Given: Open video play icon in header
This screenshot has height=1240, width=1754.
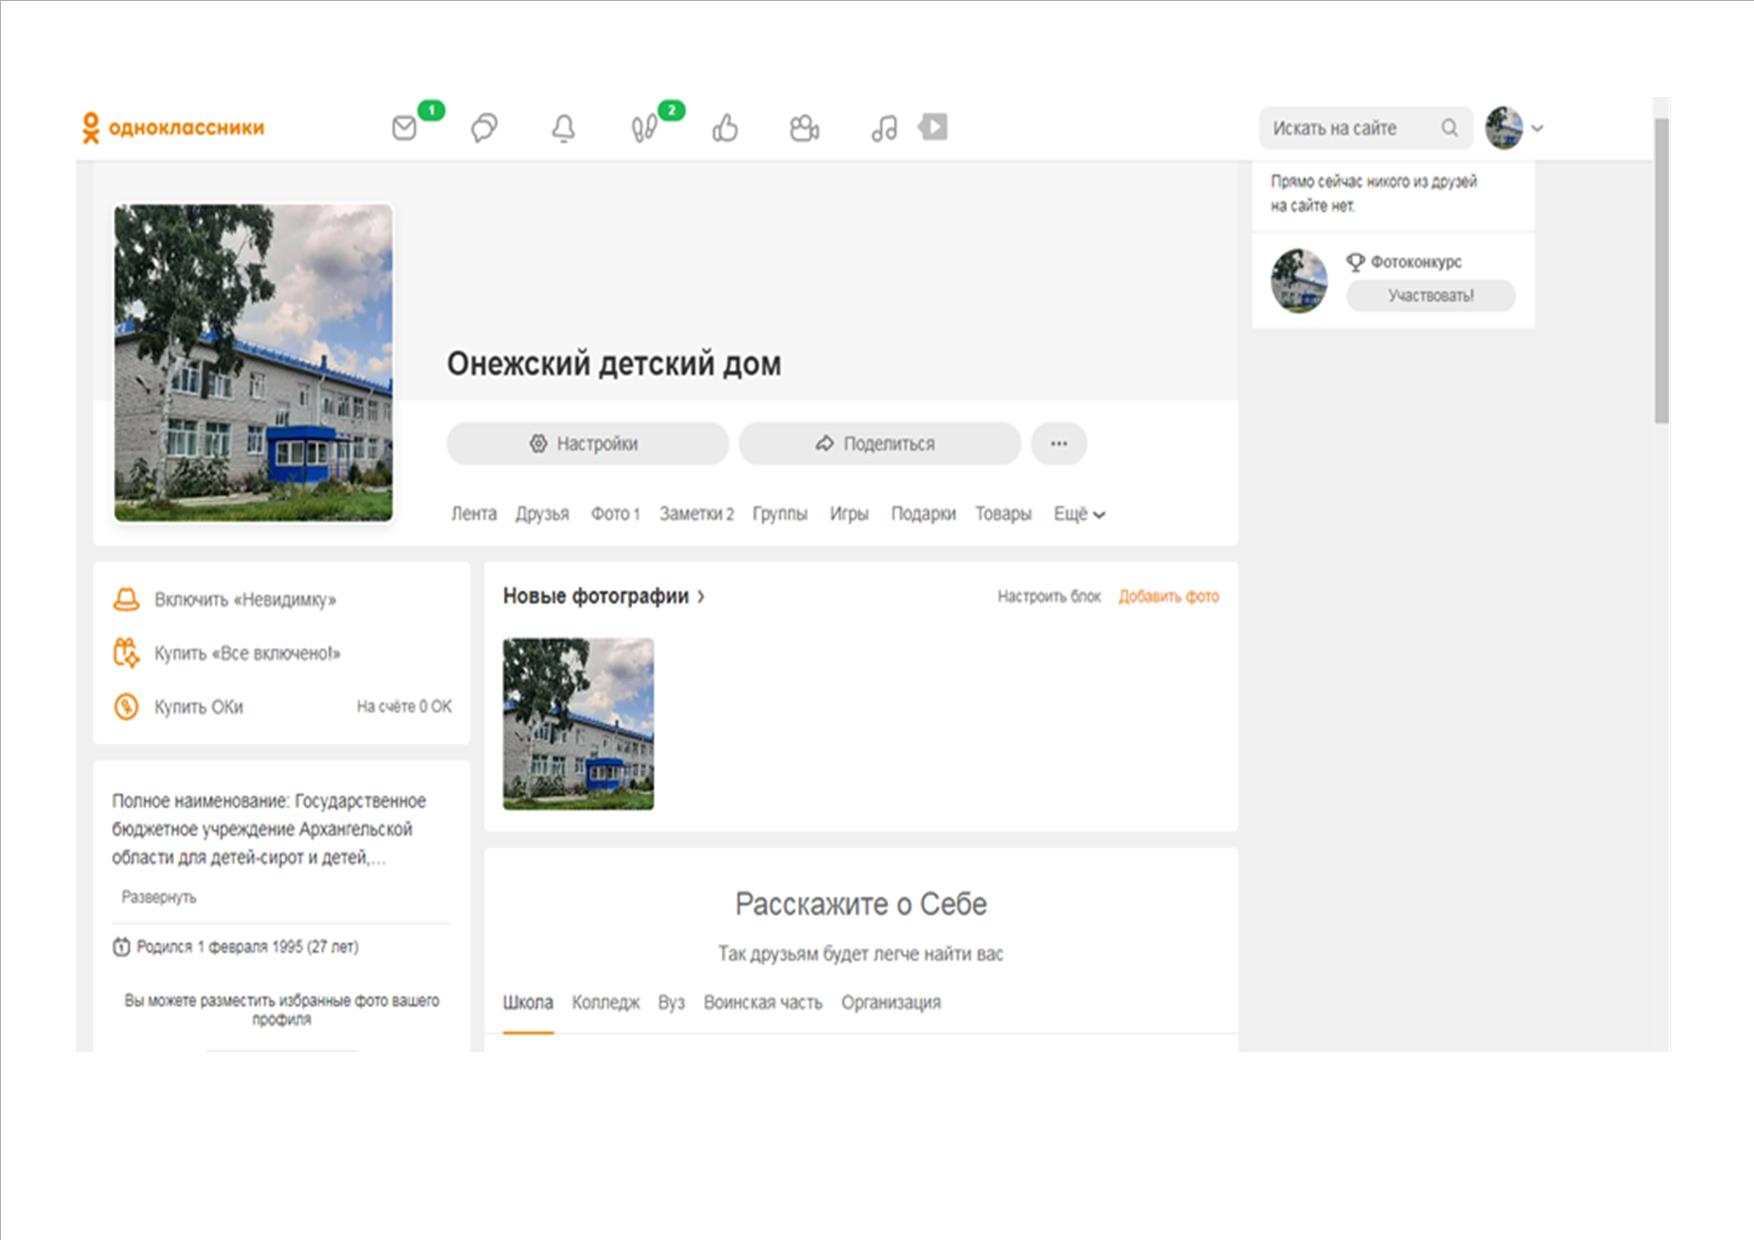Looking at the screenshot, I should (933, 127).
